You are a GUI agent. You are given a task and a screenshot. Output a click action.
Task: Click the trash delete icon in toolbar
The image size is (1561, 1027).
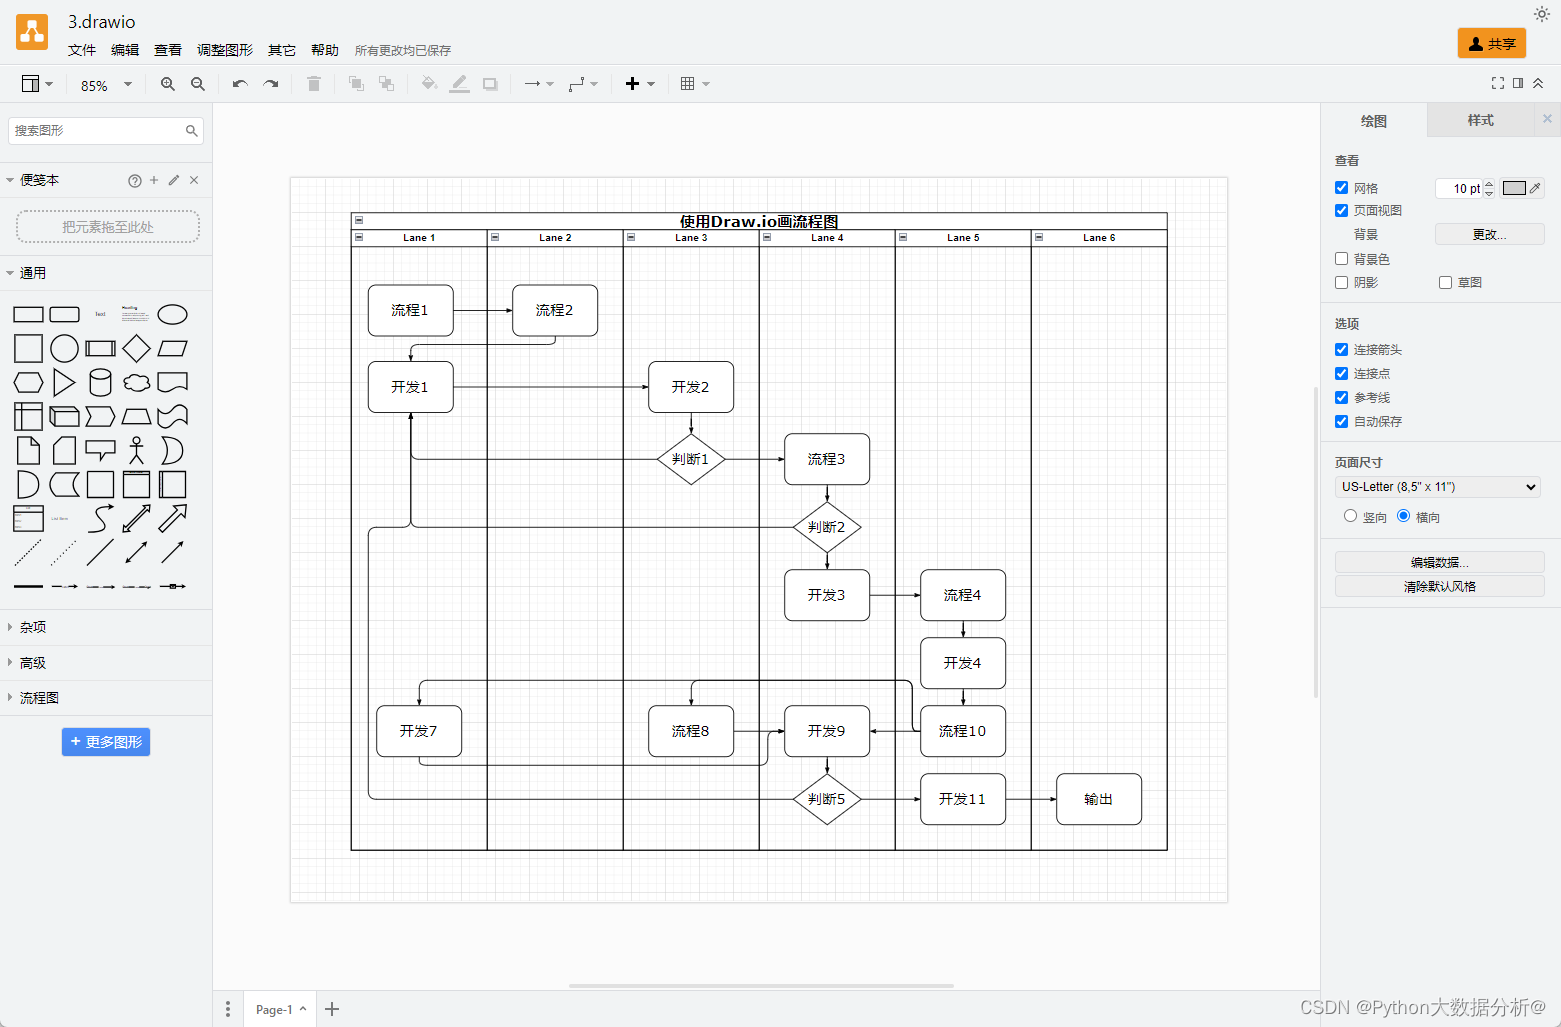[x=314, y=84]
